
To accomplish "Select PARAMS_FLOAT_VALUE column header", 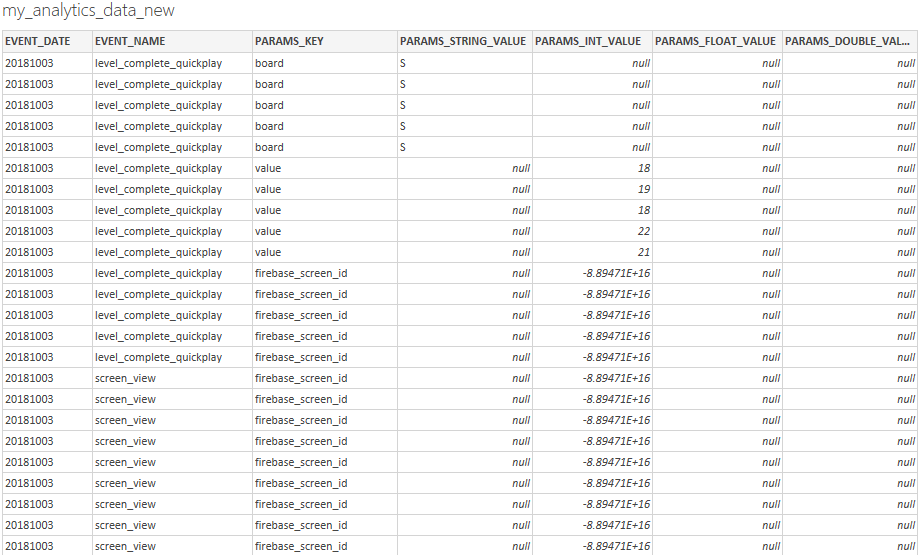I will (715, 41).
